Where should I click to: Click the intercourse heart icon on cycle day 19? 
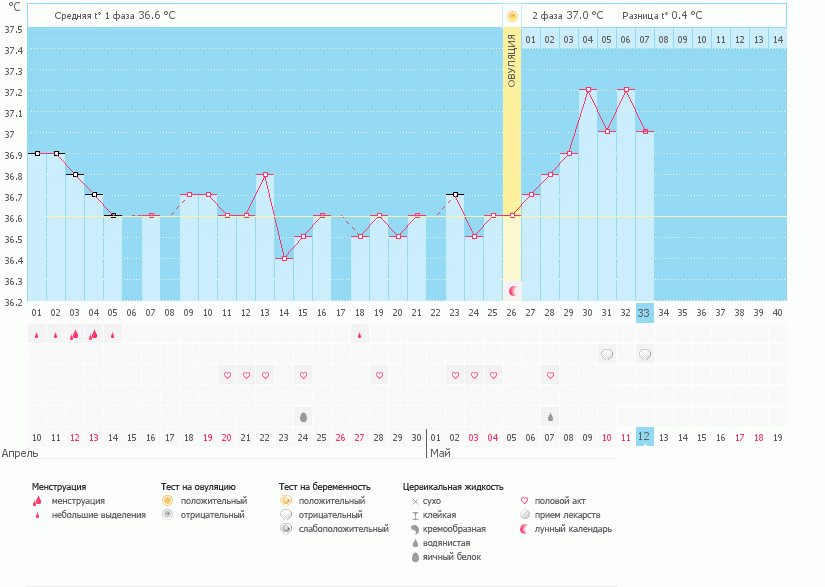379,375
